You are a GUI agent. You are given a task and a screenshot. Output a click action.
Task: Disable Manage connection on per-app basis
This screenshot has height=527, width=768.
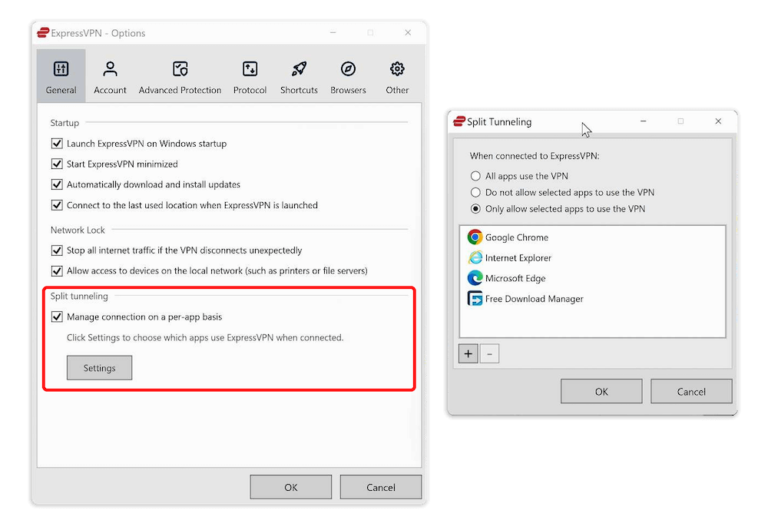[57, 317]
